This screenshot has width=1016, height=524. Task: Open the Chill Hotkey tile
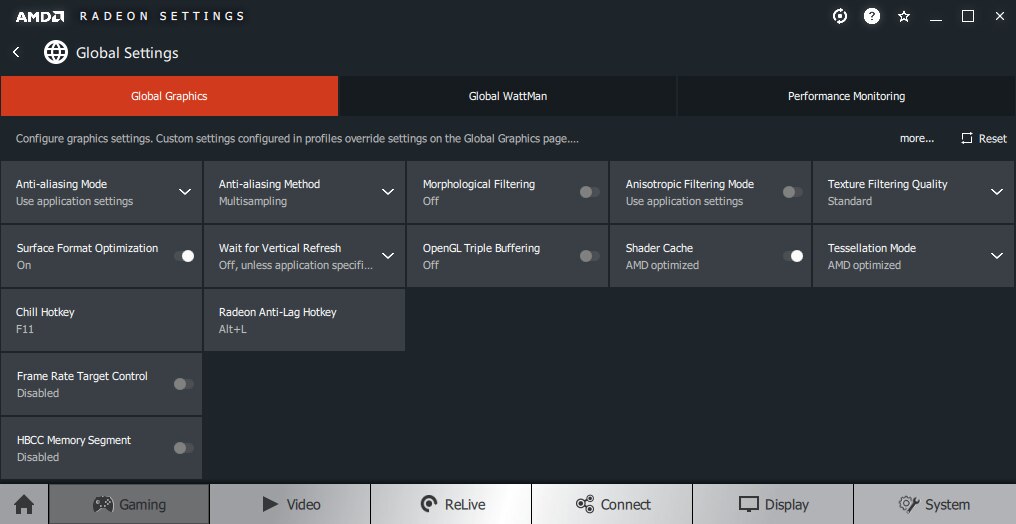(x=101, y=320)
